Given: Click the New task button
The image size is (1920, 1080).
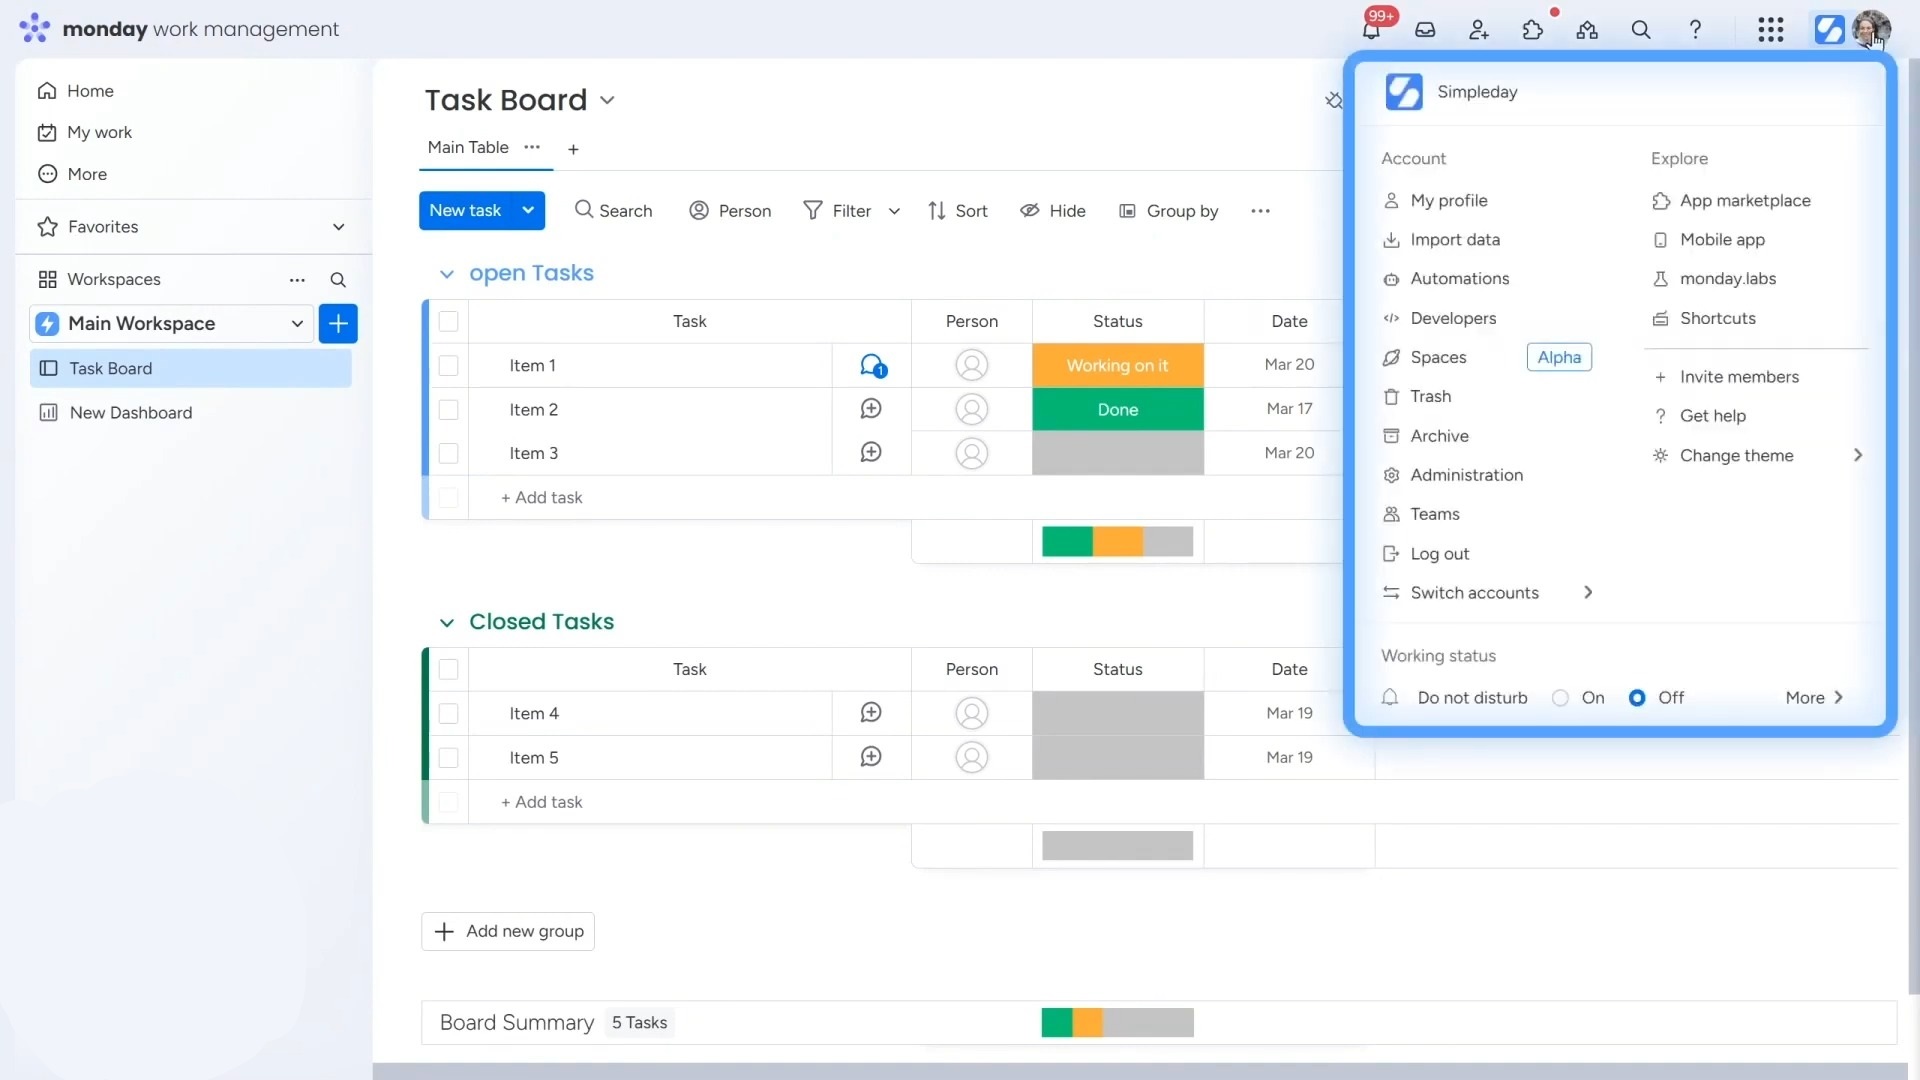Looking at the screenshot, I should 465,210.
